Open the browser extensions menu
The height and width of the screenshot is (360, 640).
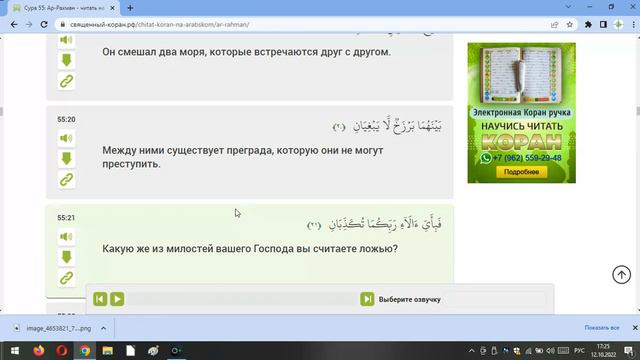[588, 24]
